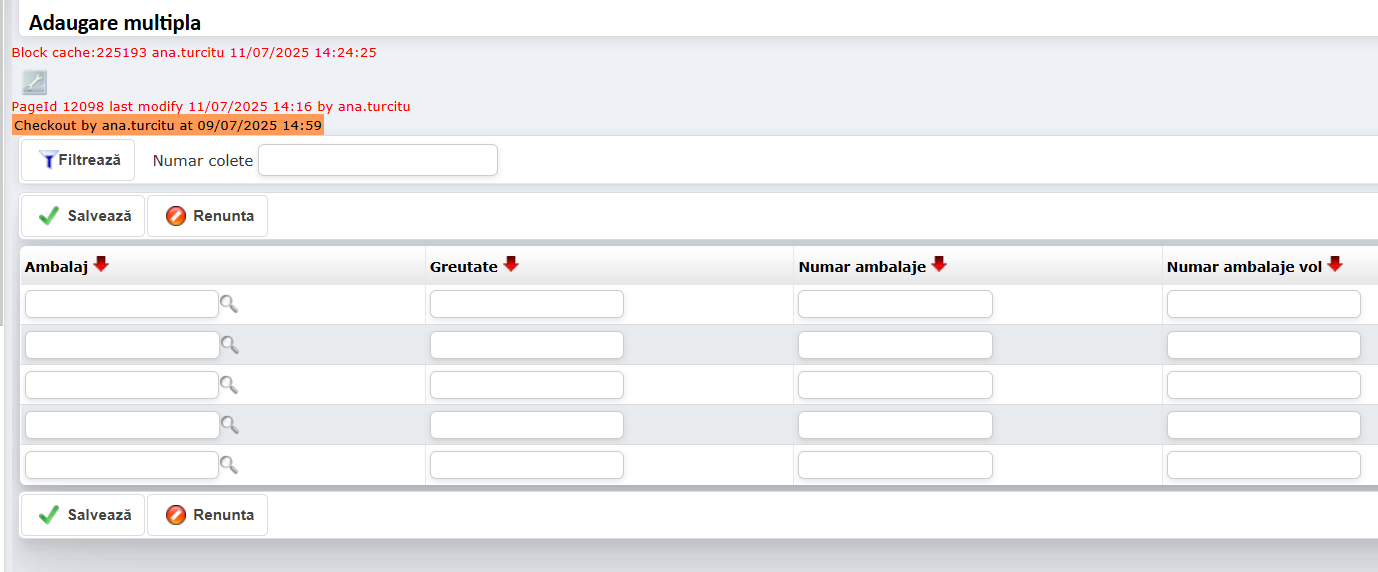Click red arrow next to Greutate header
This screenshot has height=572, width=1378.
coord(511,264)
